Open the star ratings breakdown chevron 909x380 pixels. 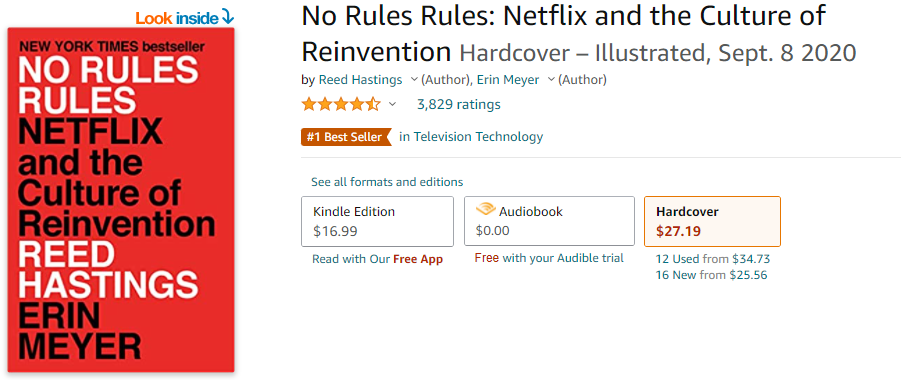pos(392,104)
